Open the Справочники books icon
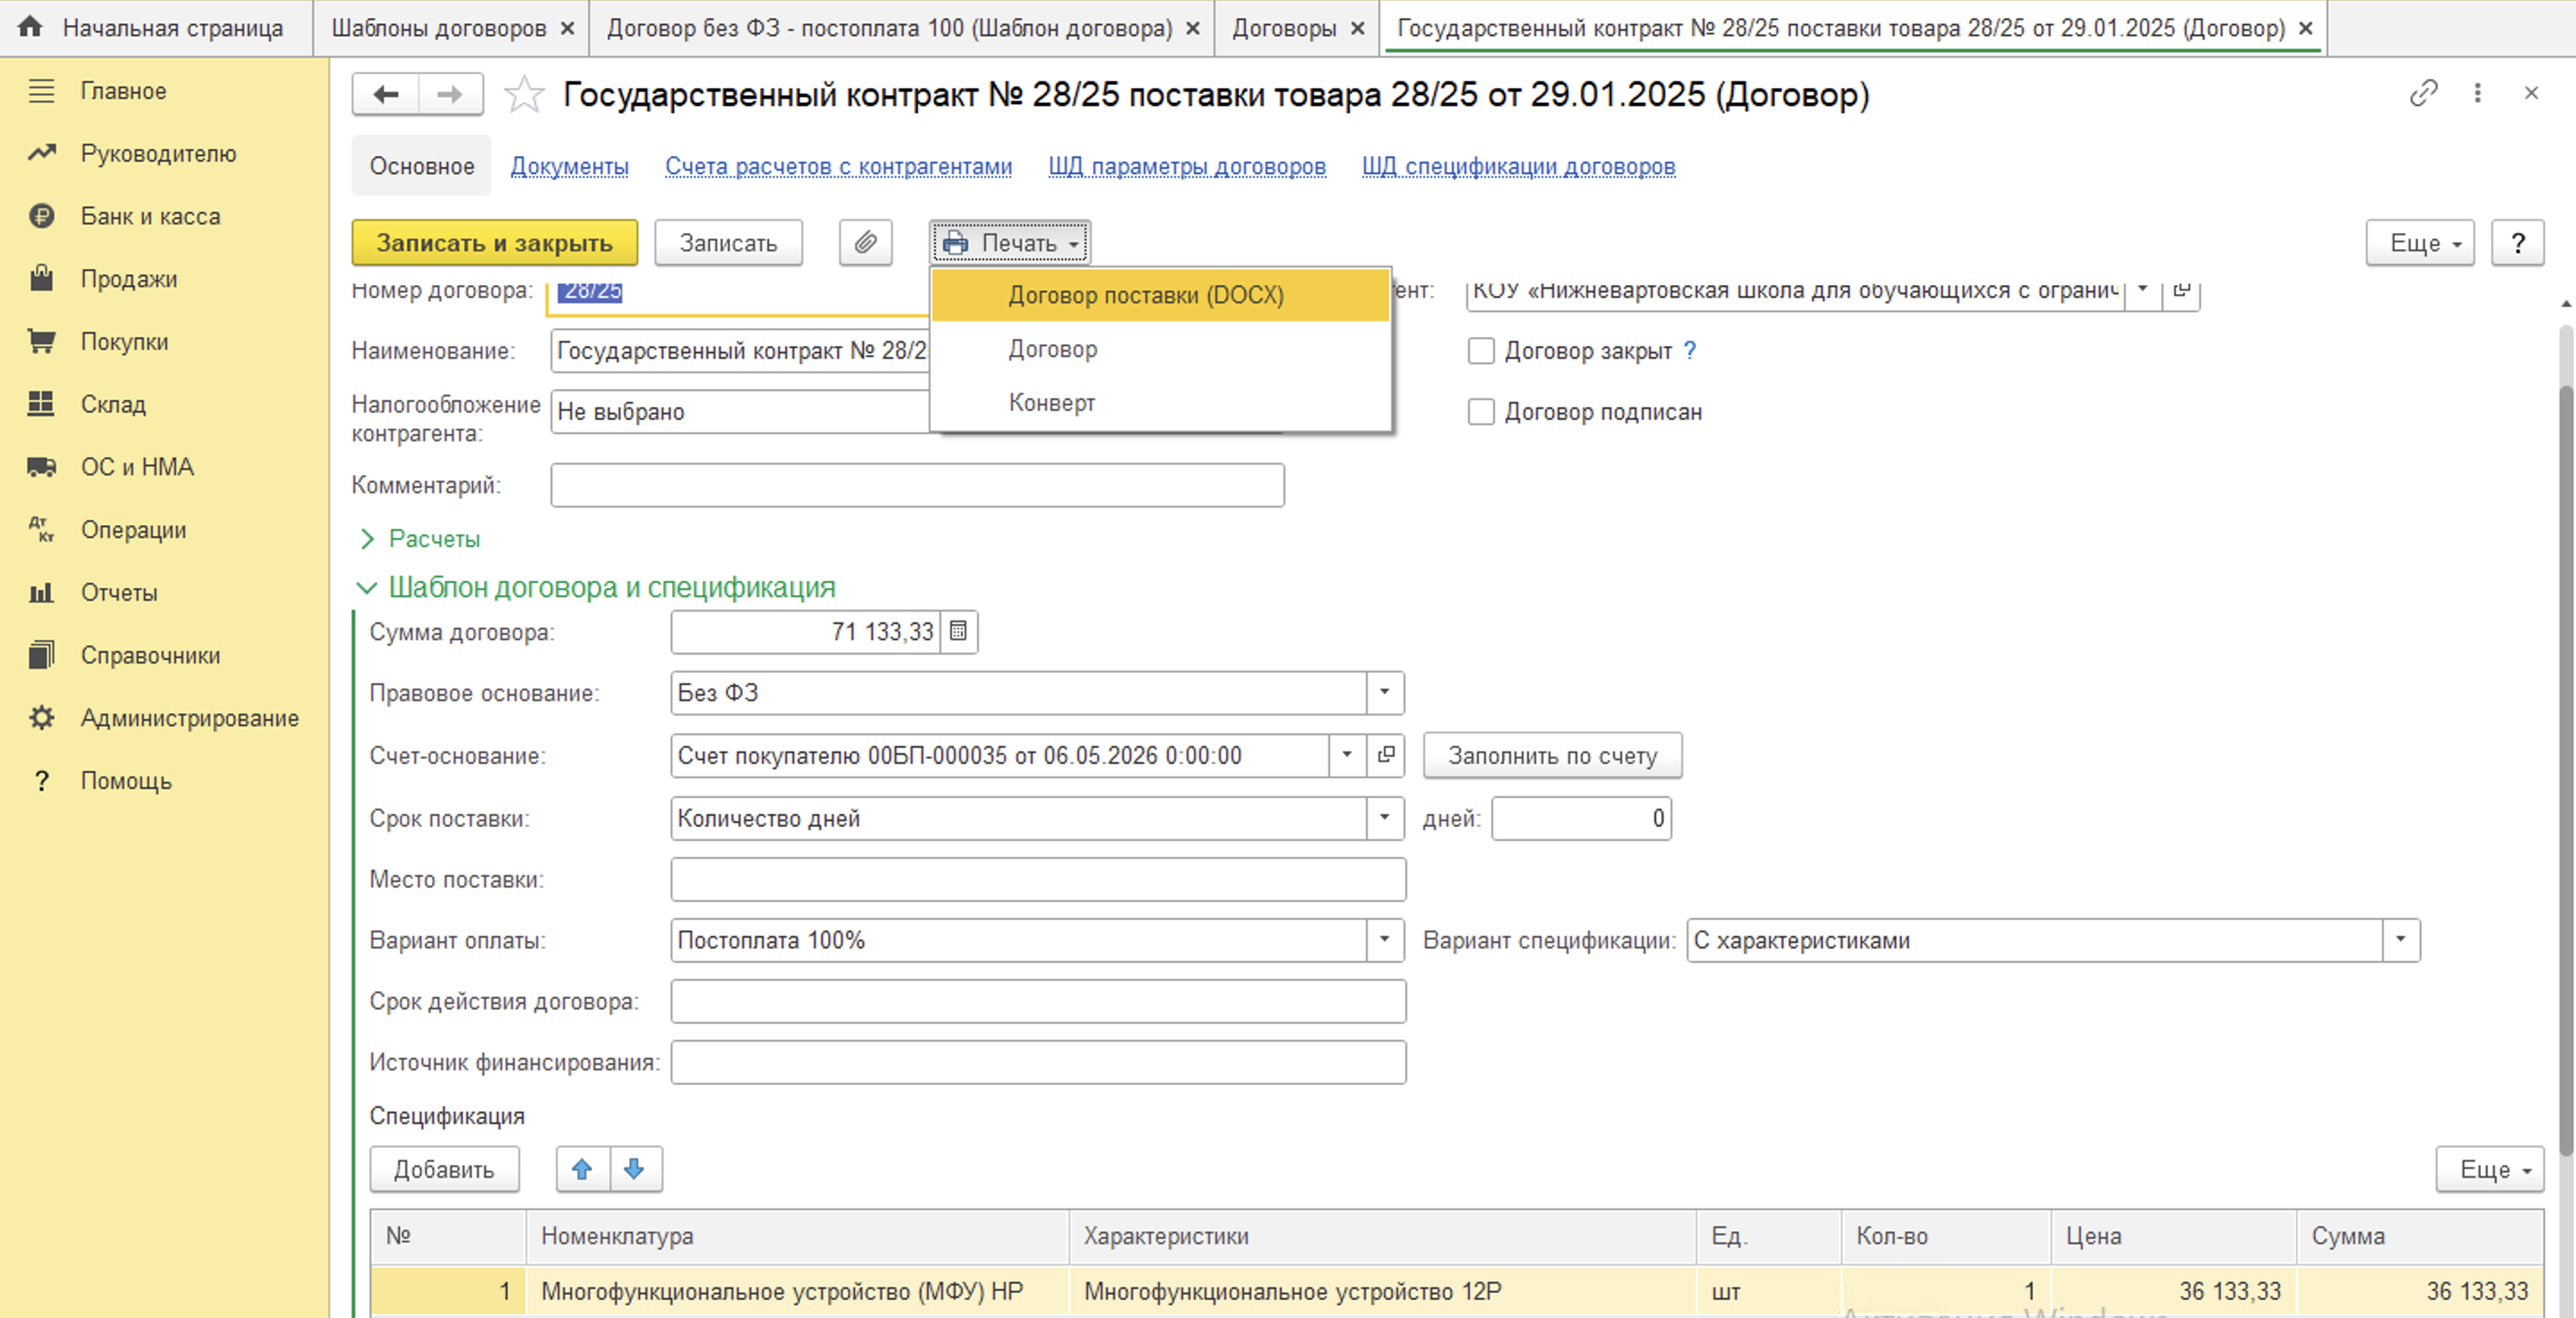 (x=41, y=655)
